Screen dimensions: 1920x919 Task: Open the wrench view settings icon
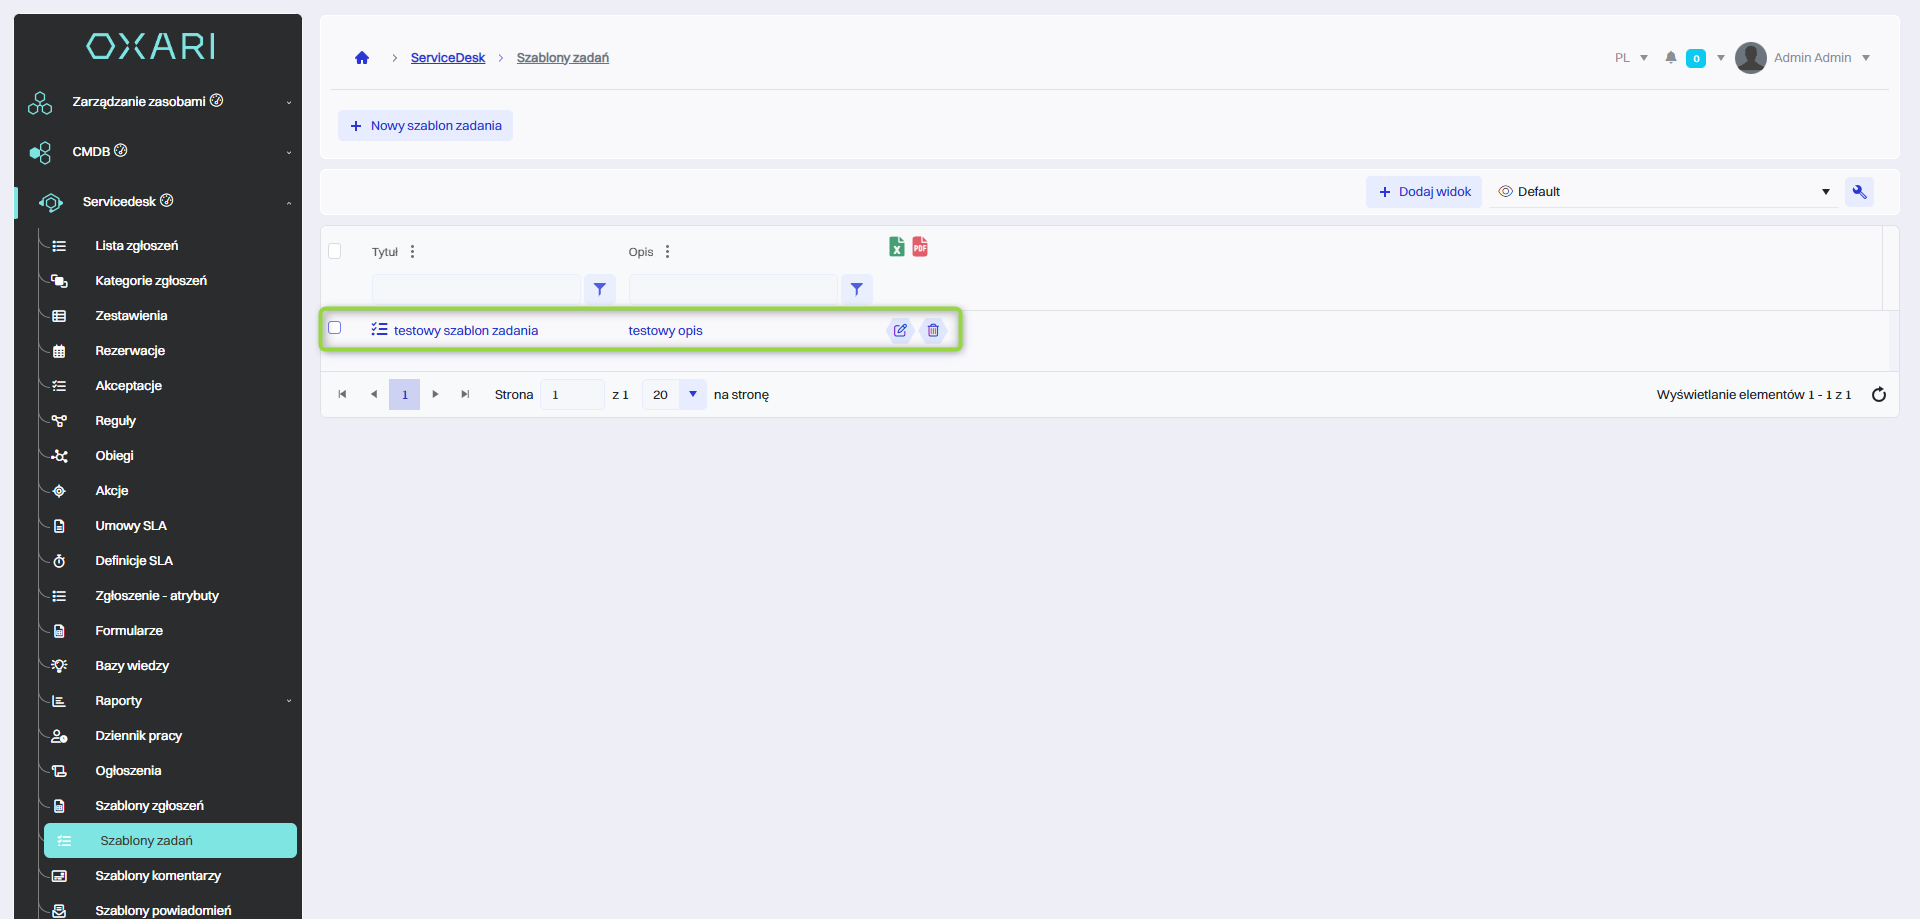tap(1859, 192)
